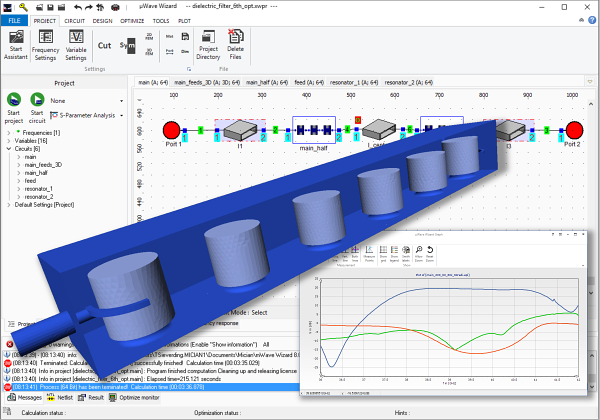Select the Cut tool in ribbon
The image size is (600, 420).
pyautogui.click(x=104, y=44)
